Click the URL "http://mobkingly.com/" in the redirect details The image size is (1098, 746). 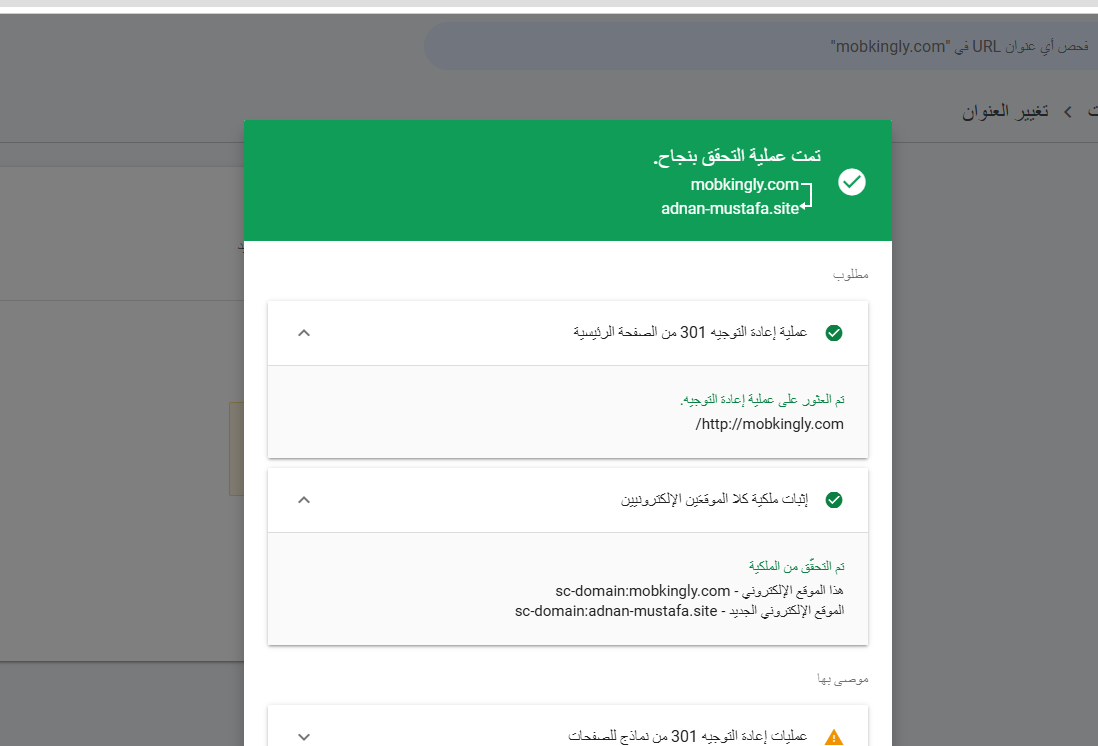pos(770,424)
